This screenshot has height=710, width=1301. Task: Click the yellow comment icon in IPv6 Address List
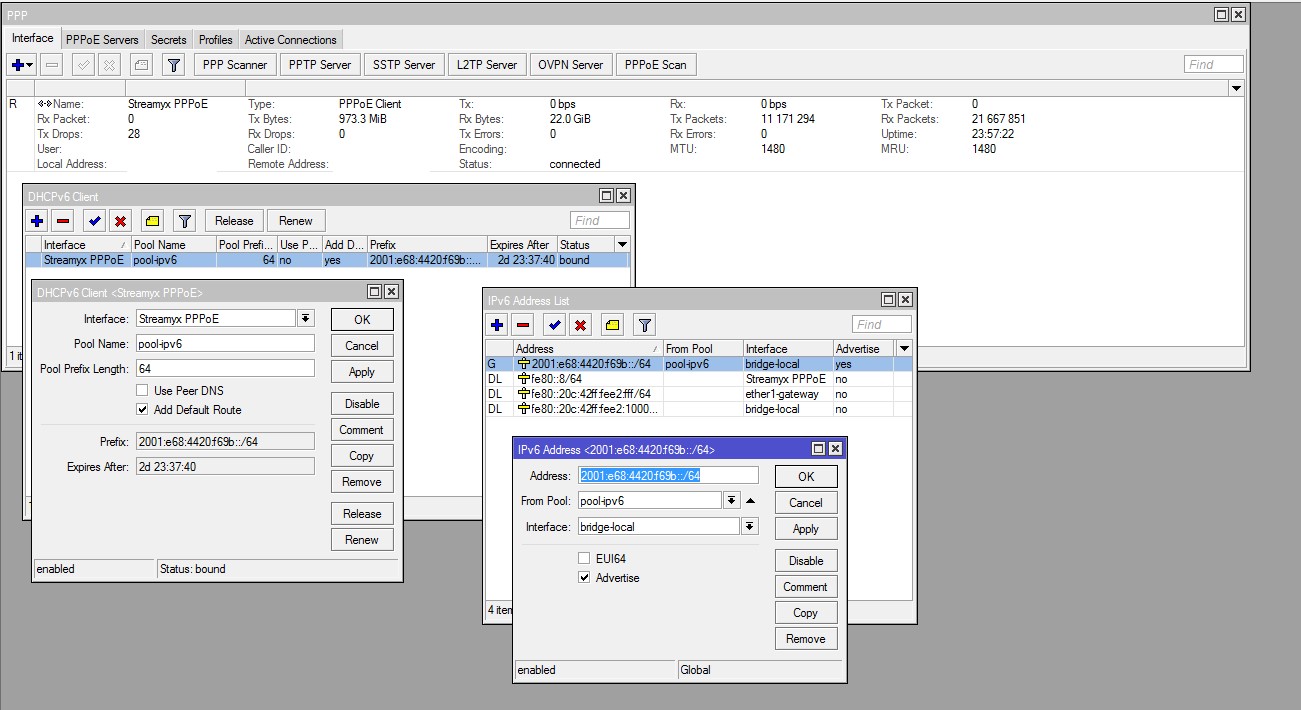pos(613,325)
